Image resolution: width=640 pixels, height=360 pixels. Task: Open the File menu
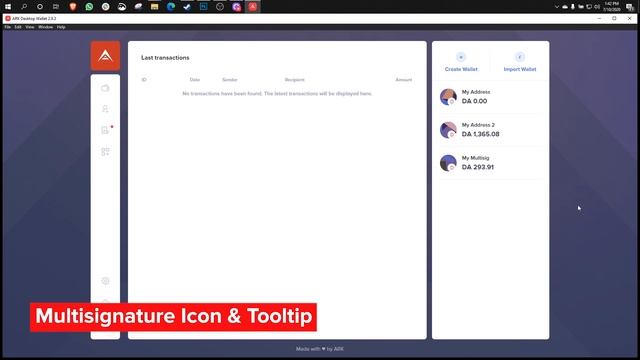tap(7, 27)
